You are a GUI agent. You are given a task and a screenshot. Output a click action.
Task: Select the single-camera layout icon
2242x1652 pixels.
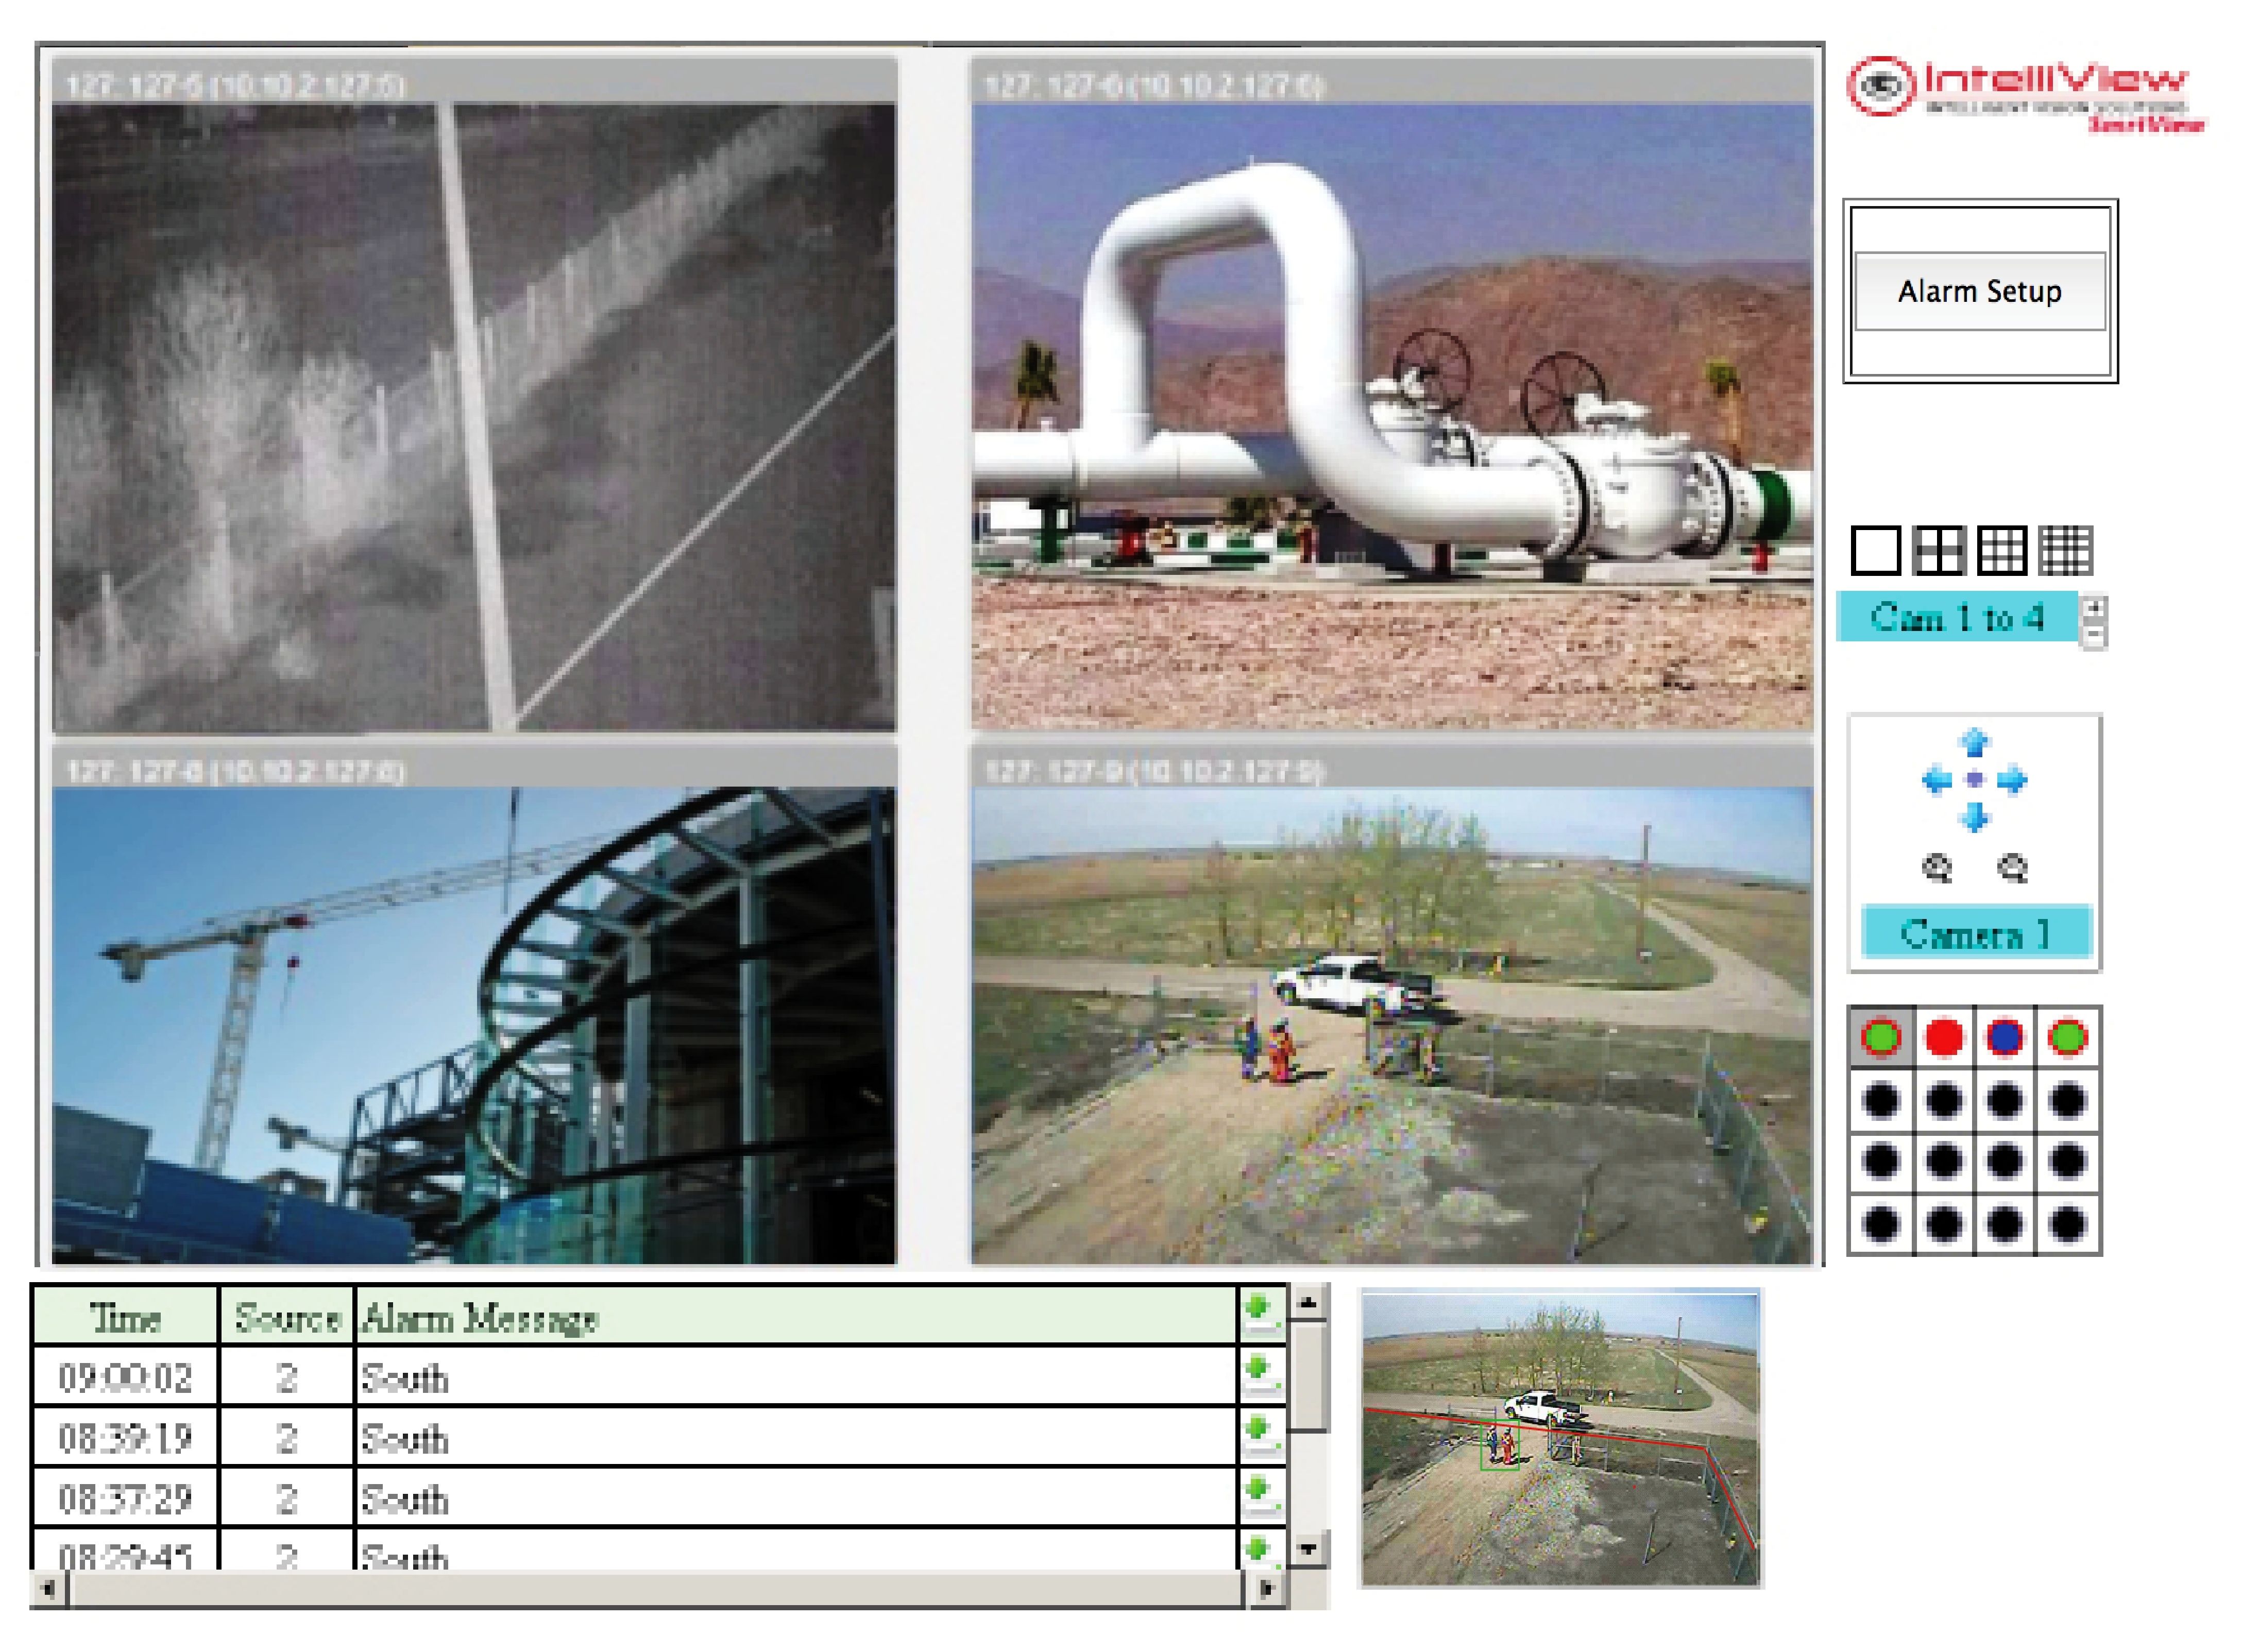click(1875, 550)
